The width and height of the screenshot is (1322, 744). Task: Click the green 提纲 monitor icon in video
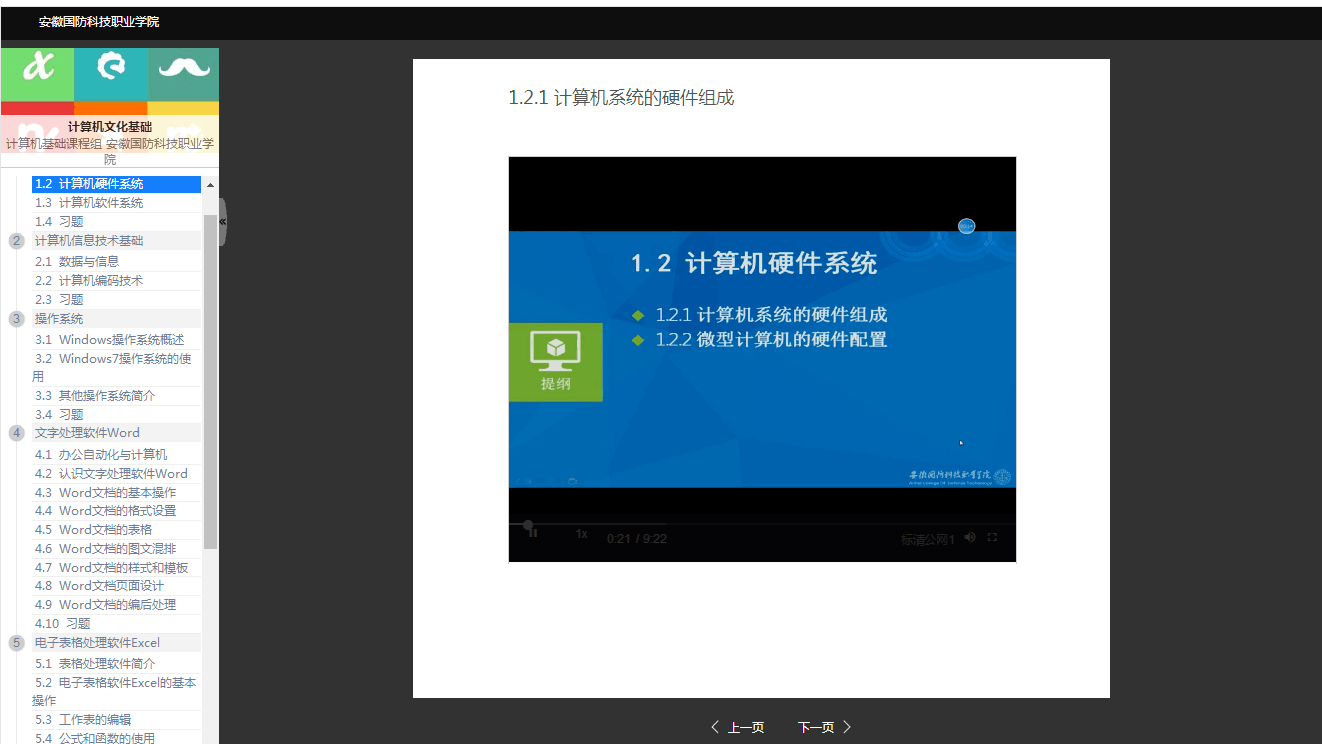(555, 362)
